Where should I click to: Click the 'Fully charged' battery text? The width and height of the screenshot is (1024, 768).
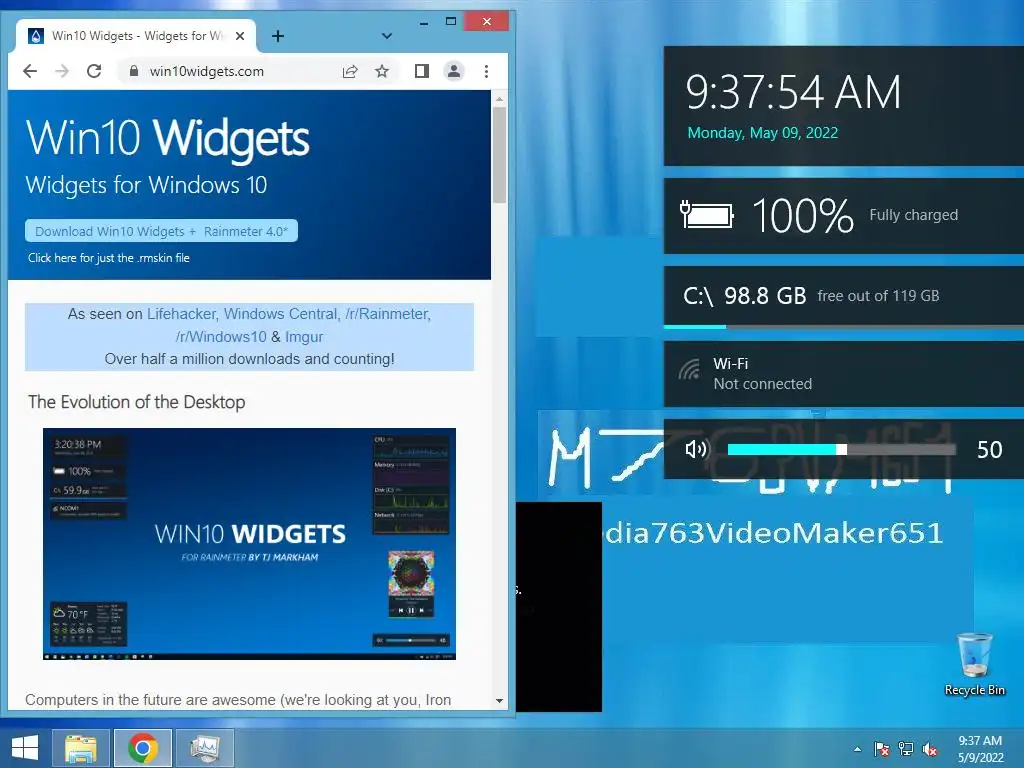coord(914,215)
